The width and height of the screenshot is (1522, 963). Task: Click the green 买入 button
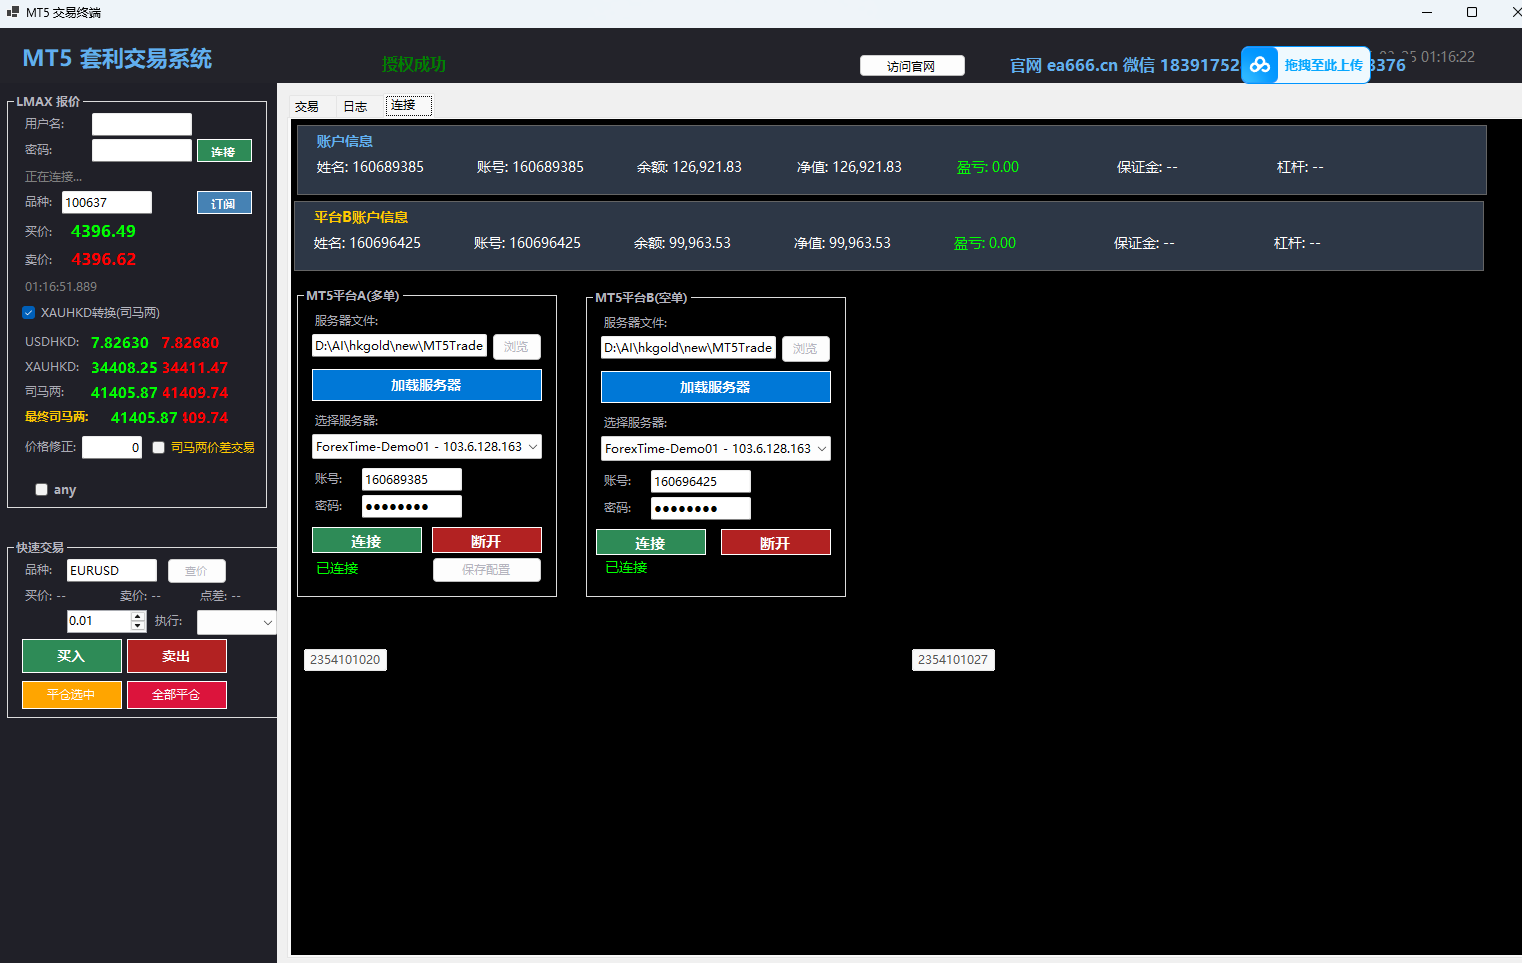[72, 656]
